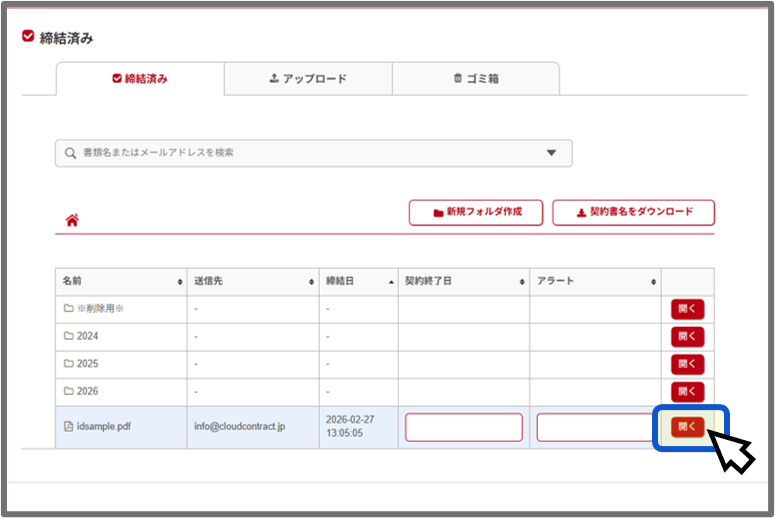
Task: Sort by the 送信先 column header
Action: tap(252, 282)
